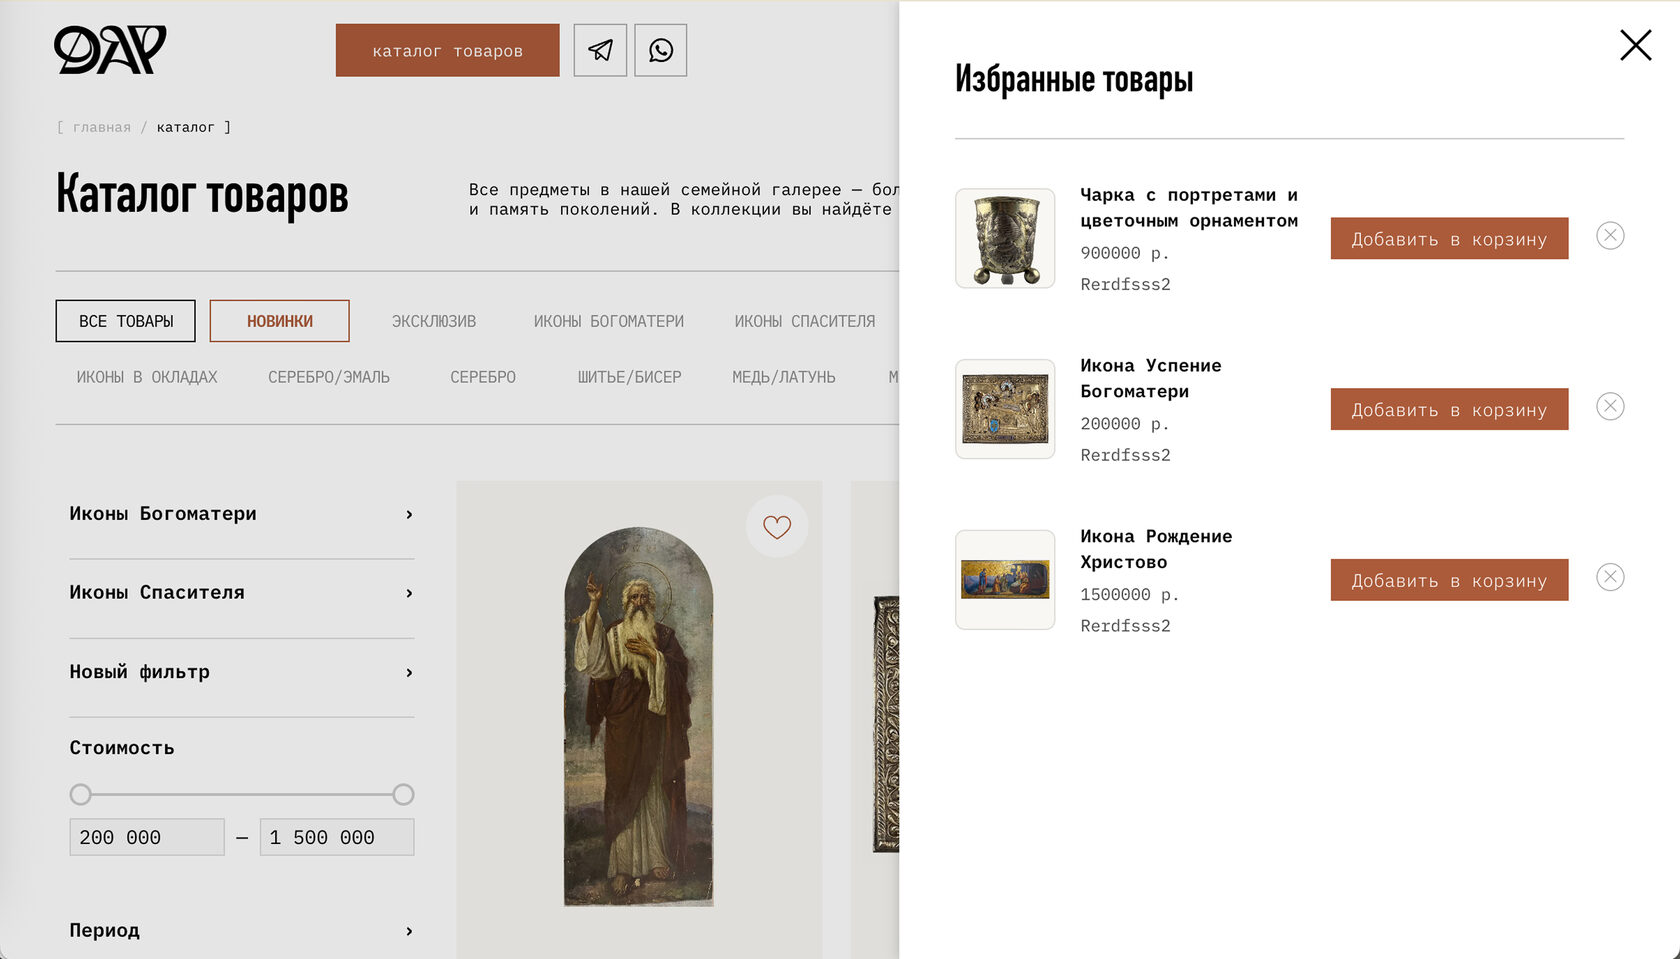Add Икона Успение Богоматери to cart
Viewport: 1680px width, 959px height.
1449,410
